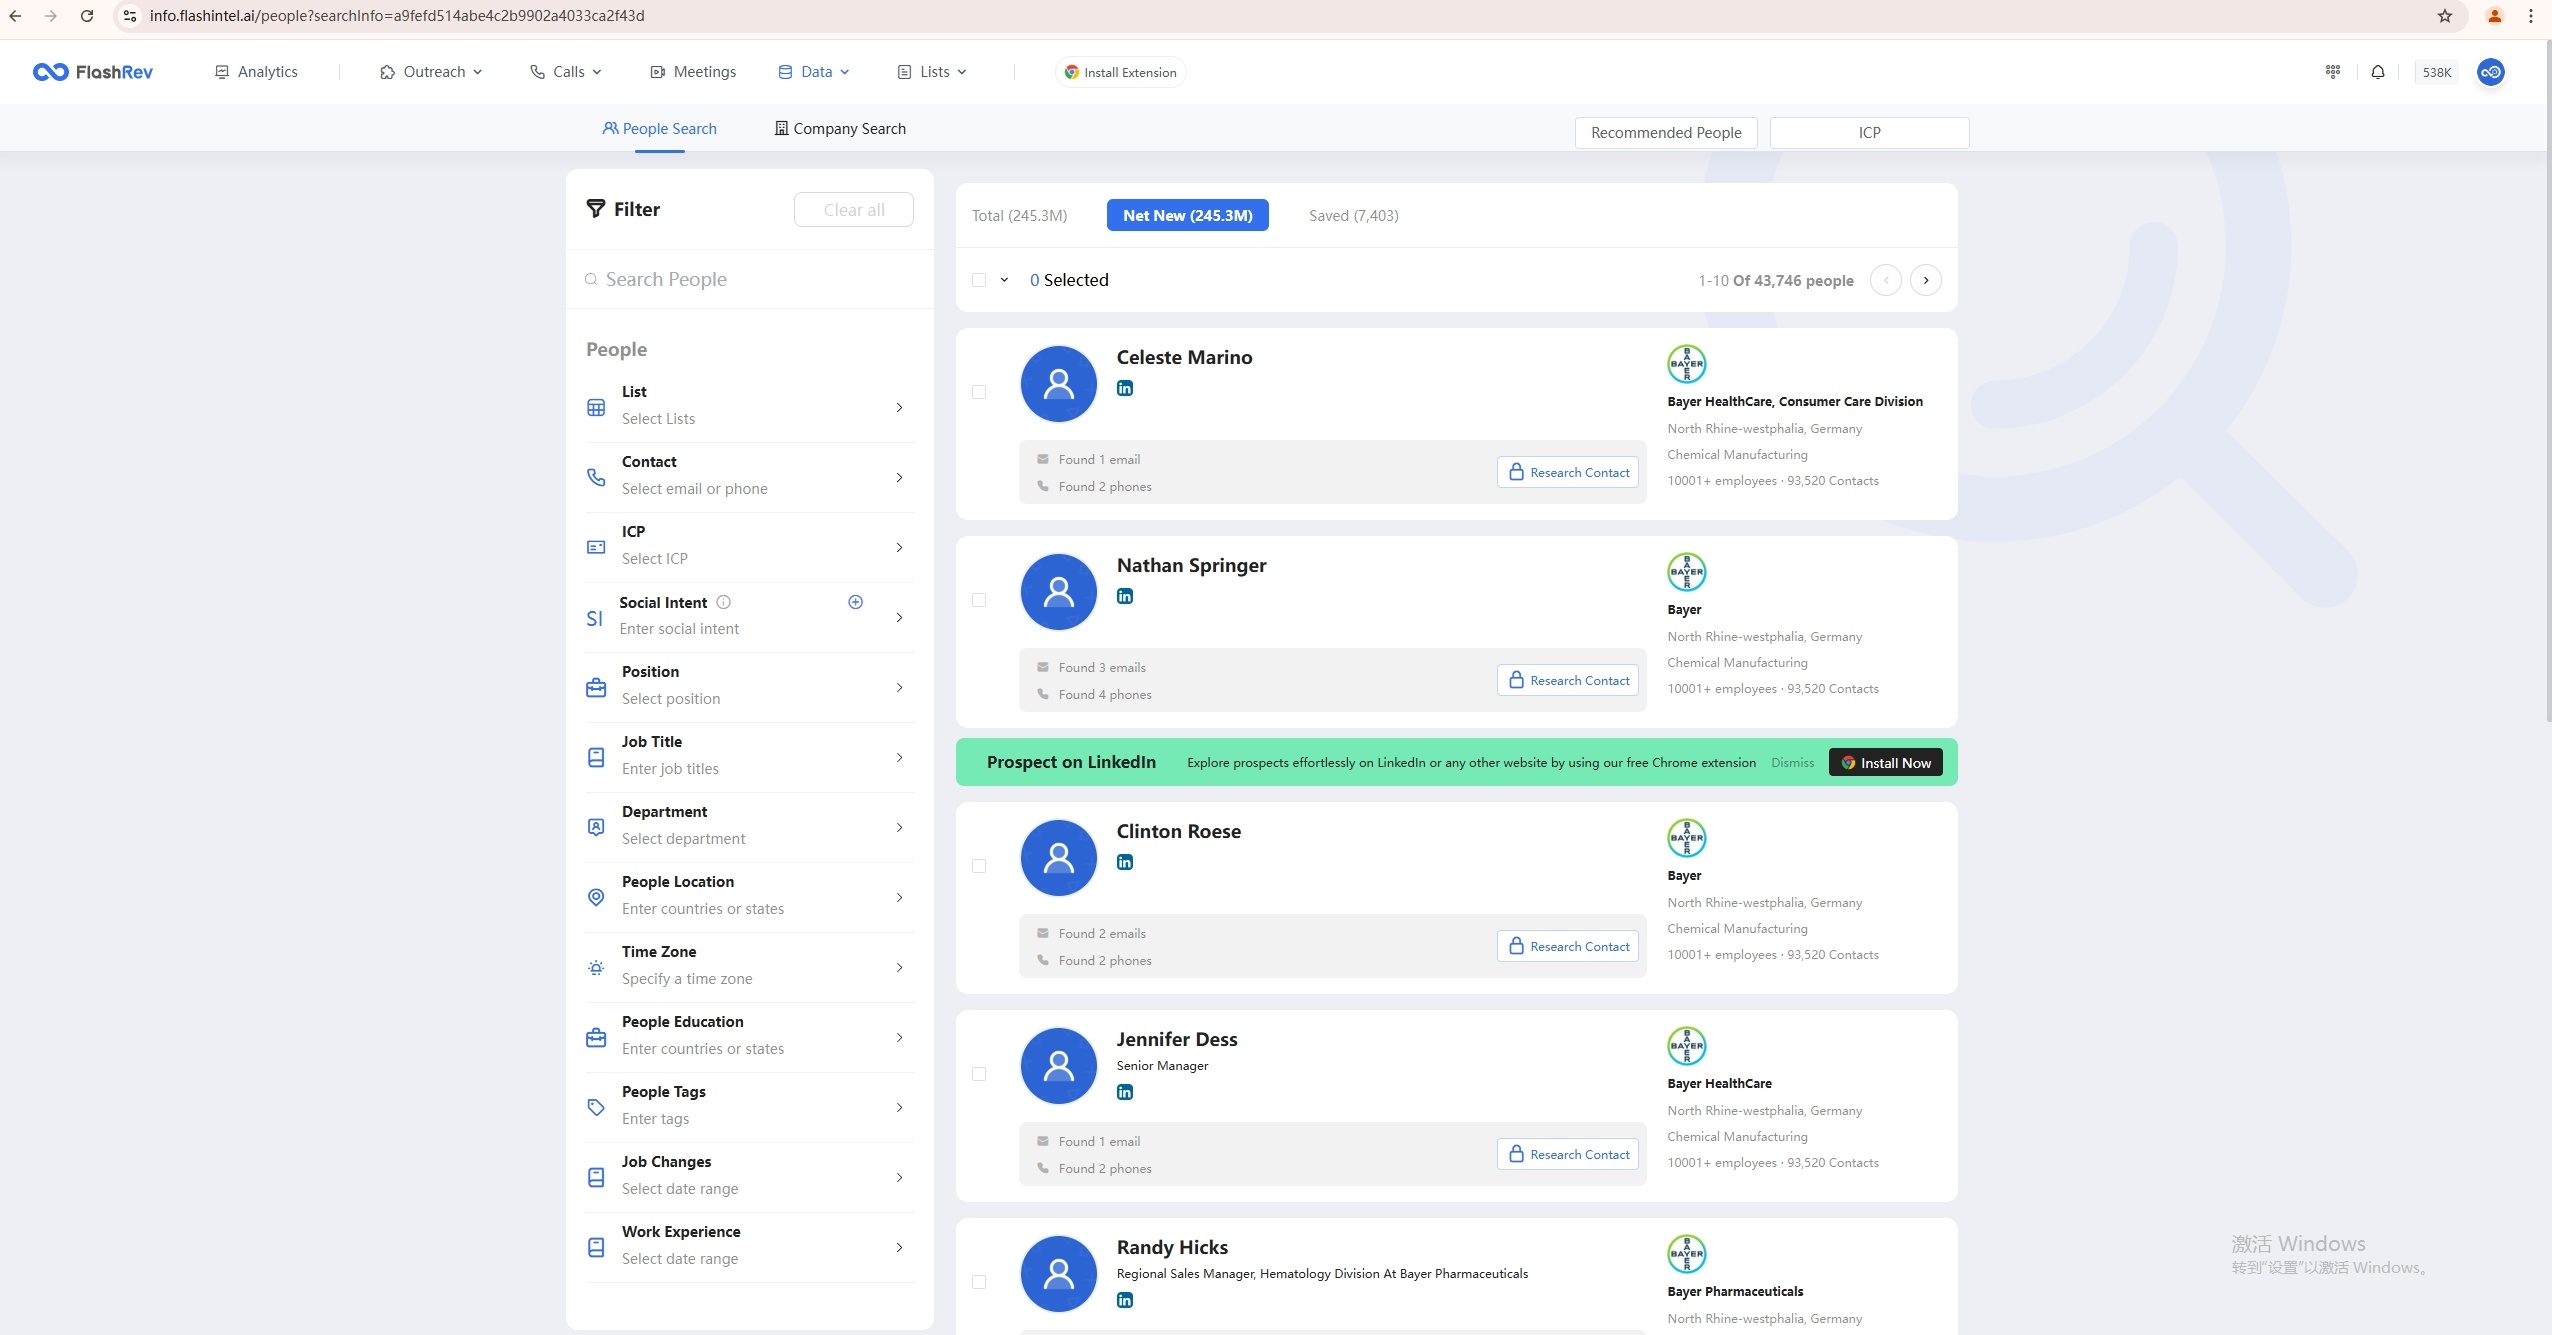Image resolution: width=2552 pixels, height=1335 pixels.
Task: Expand the Time Zone filter
Action: [749, 967]
